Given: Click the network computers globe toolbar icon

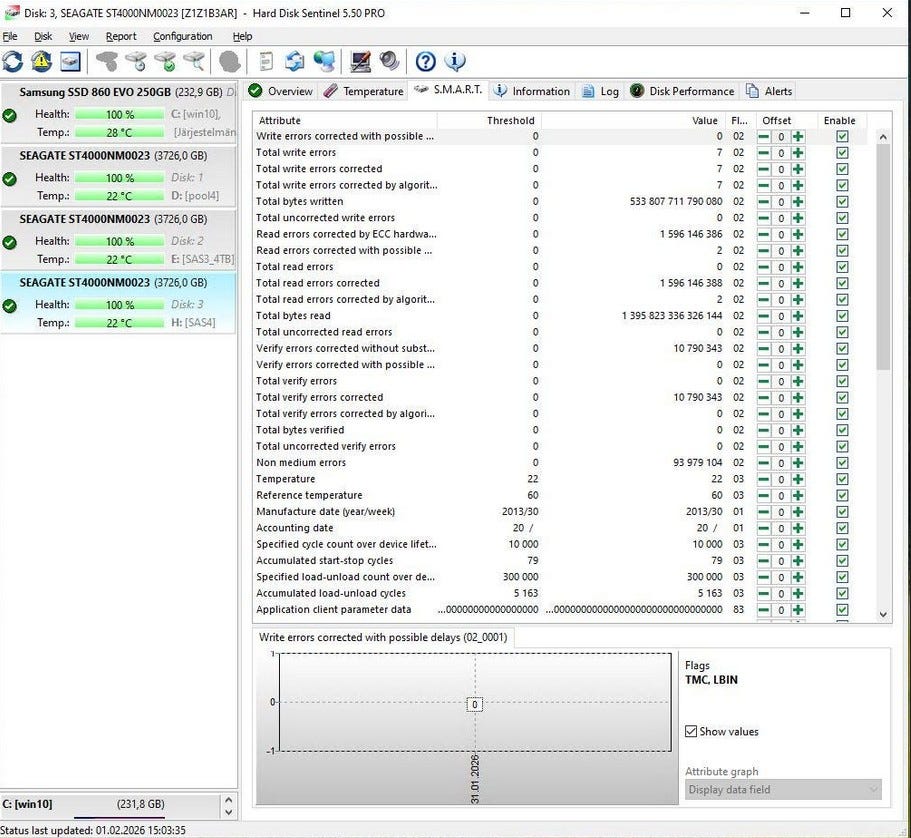Looking at the screenshot, I should (324, 62).
